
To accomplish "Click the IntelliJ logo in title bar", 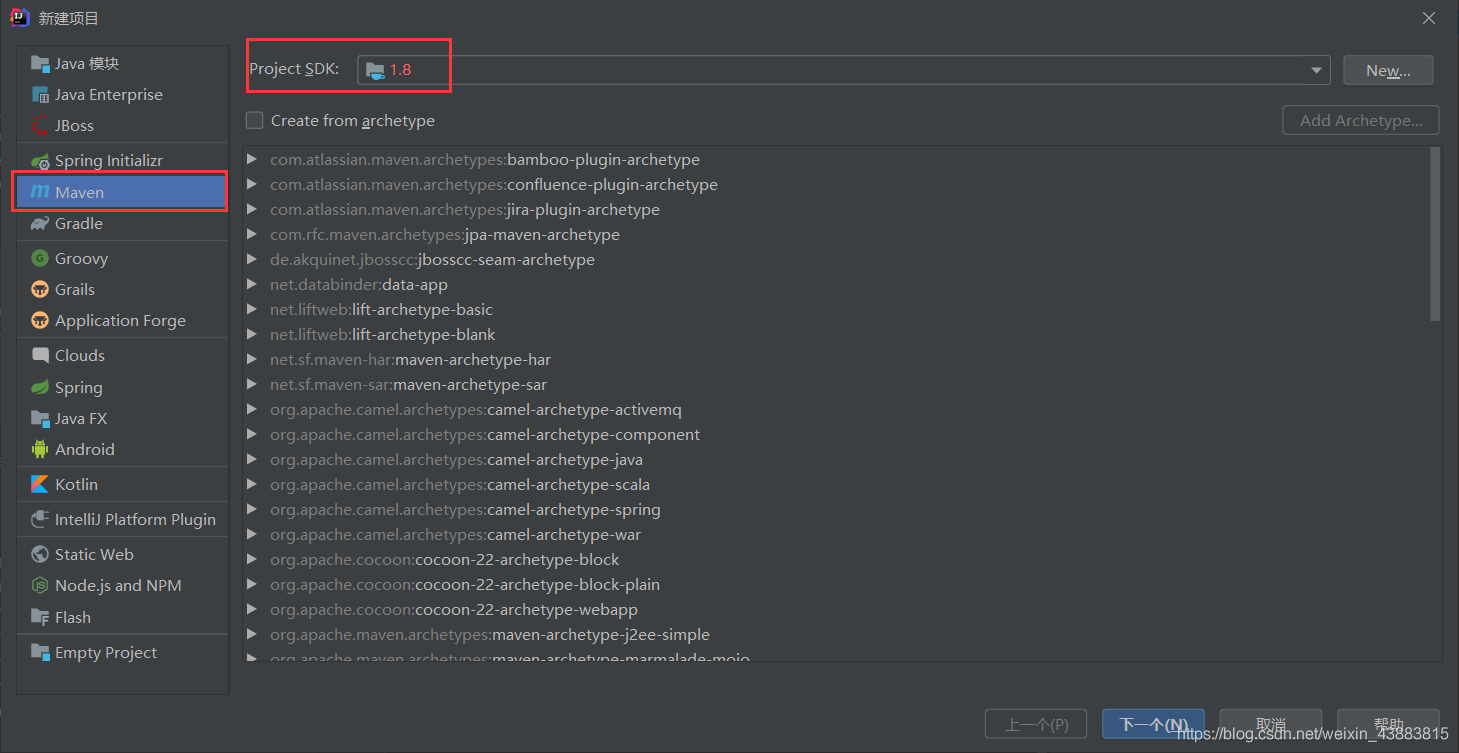I will (x=19, y=18).
